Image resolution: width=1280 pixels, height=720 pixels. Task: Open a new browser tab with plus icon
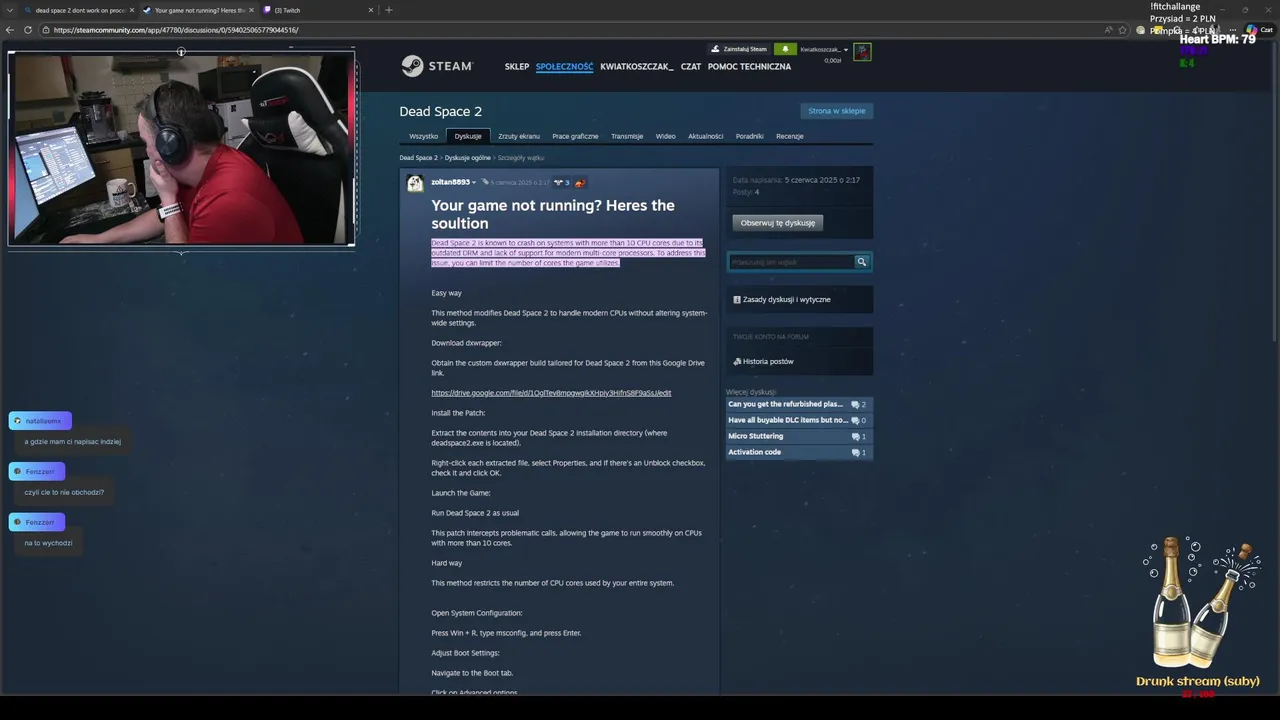(389, 10)
